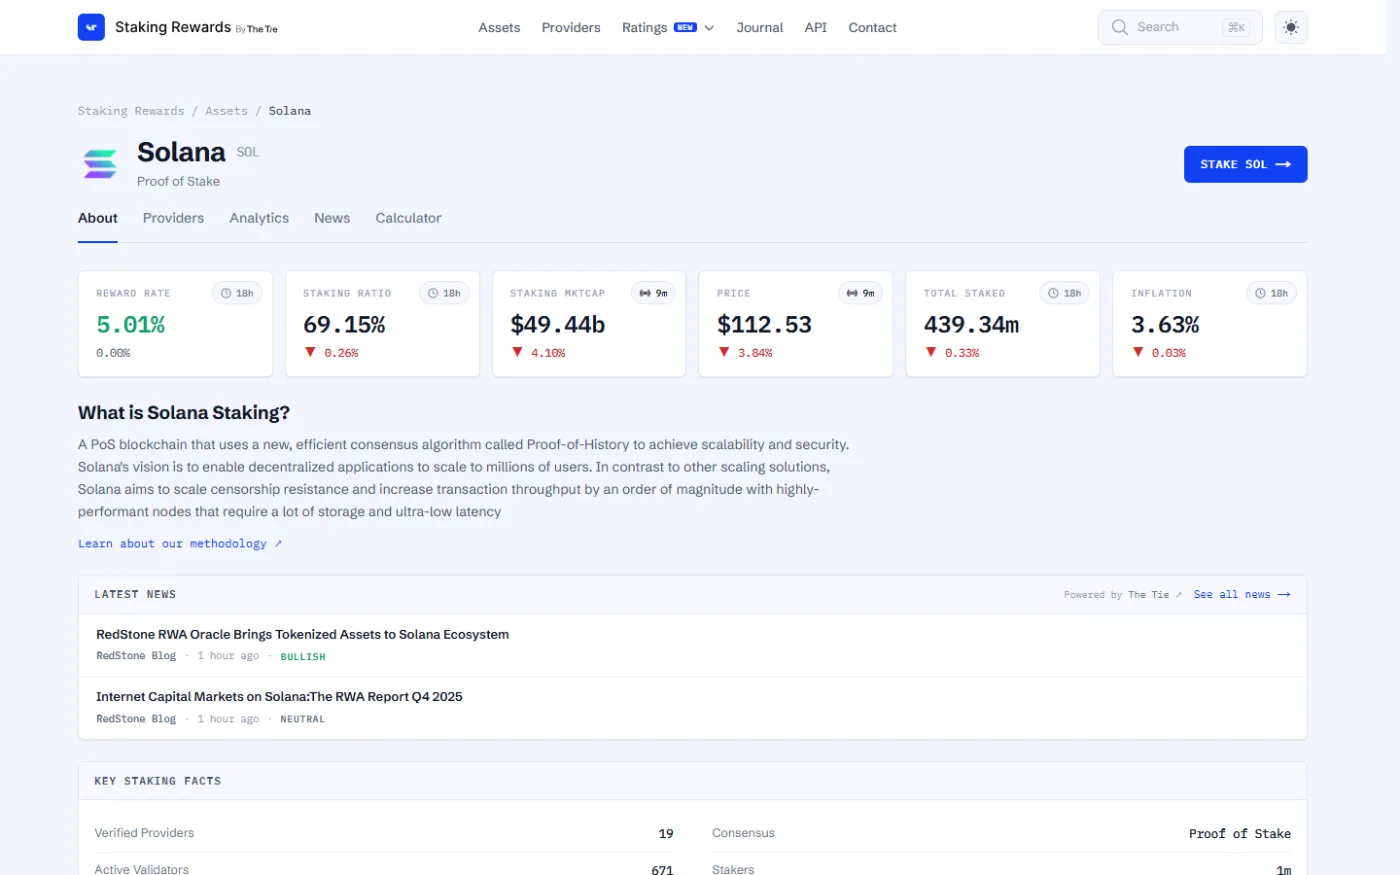Click the Staking Rewards logo icon

pos(91,27)
